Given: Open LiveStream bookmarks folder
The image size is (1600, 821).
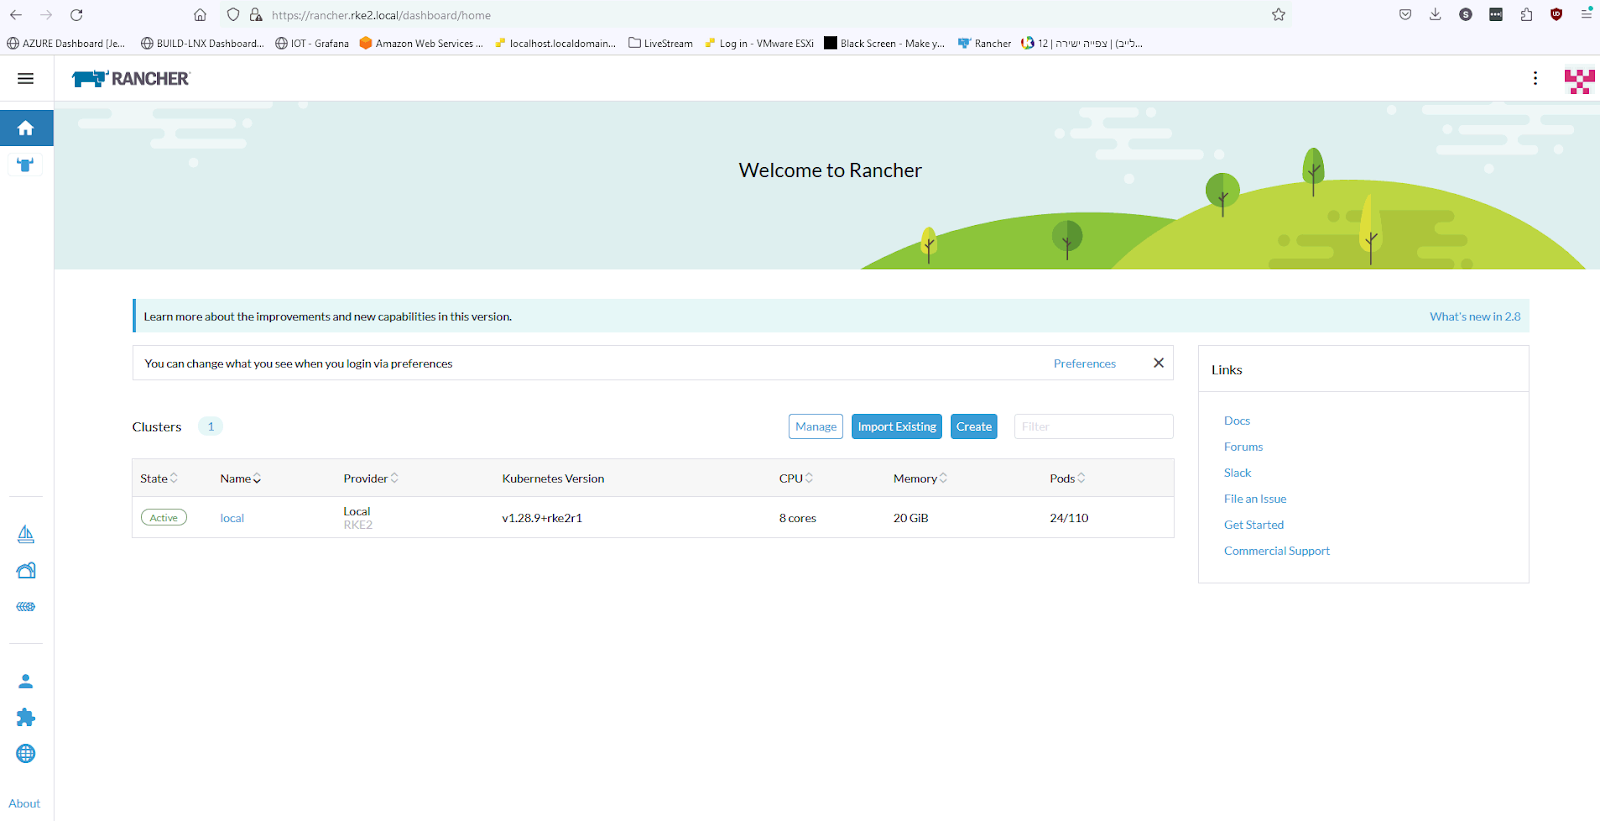Looking at the screenshot, I should click(660, 43).
